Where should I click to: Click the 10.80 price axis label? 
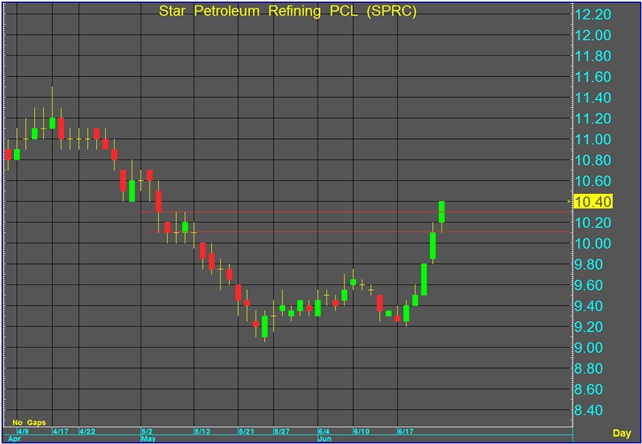click(593, 160)
